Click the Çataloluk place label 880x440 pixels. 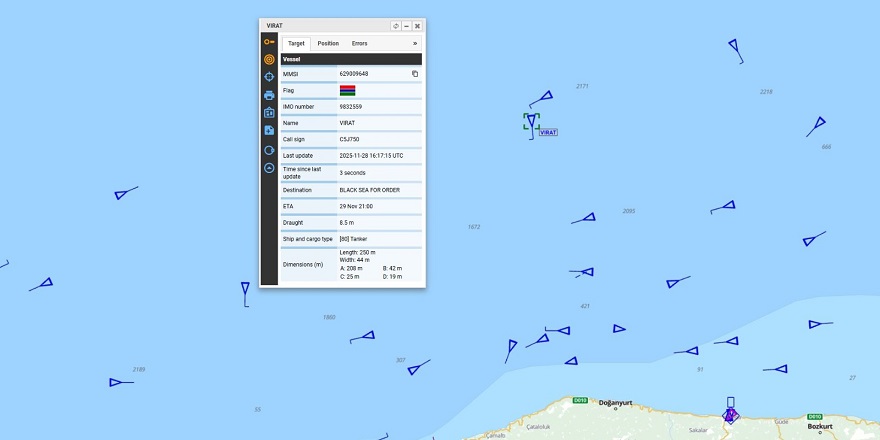coord(538,428)
